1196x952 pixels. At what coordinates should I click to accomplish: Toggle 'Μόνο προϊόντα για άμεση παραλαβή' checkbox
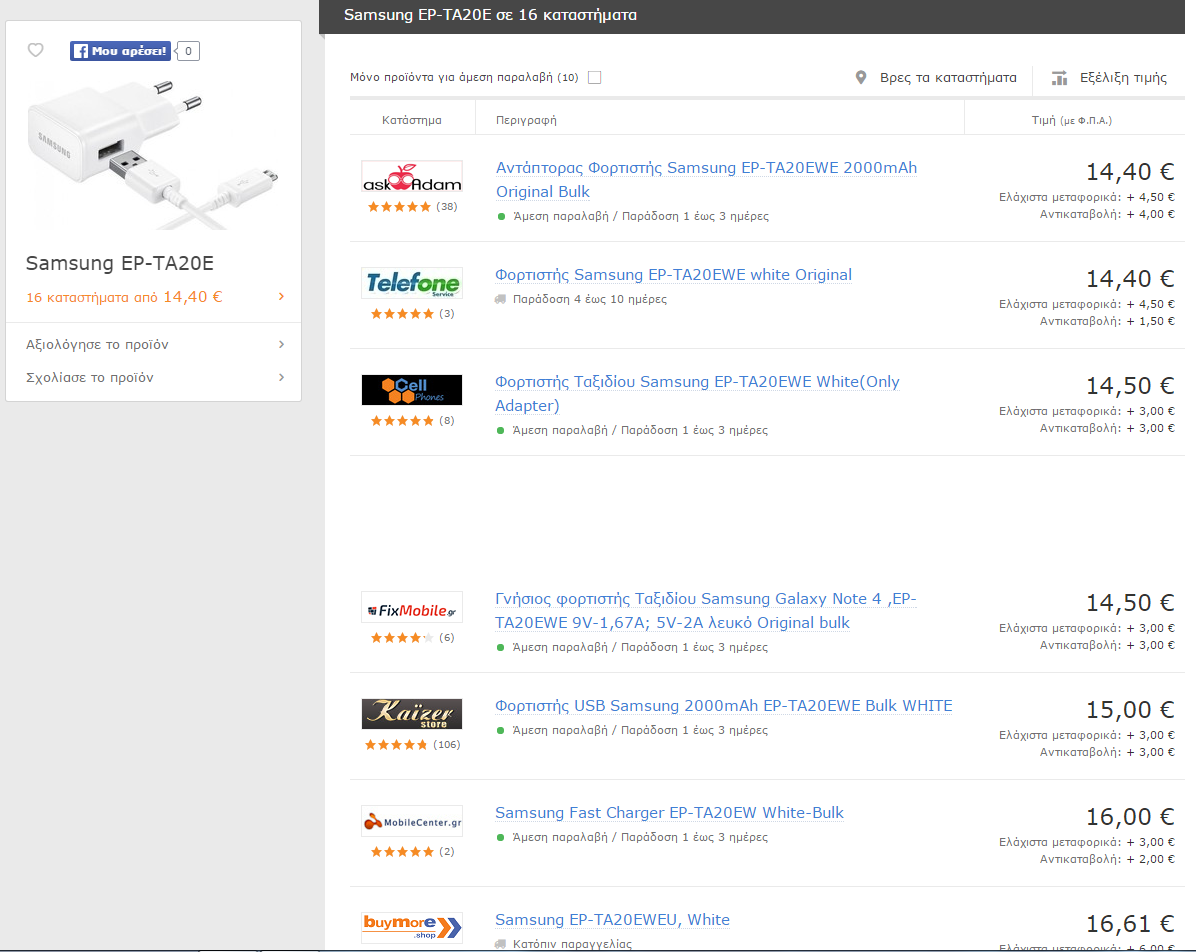click(x=595, y=77)
